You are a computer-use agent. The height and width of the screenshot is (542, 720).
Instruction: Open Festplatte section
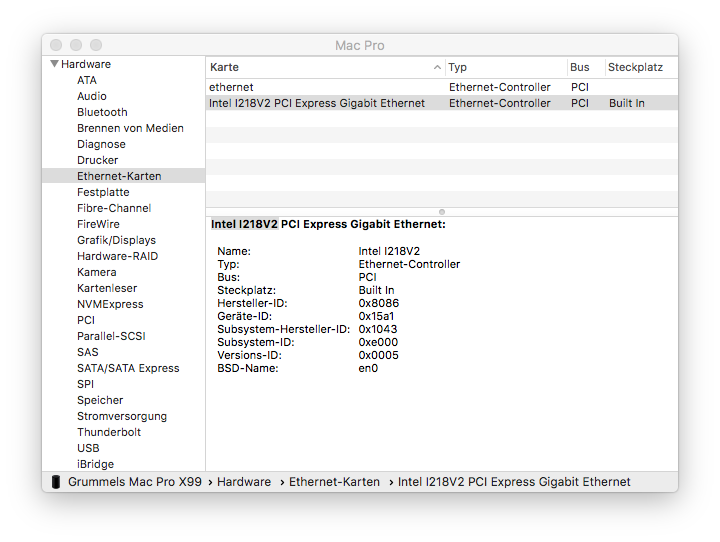click(103, 192)
